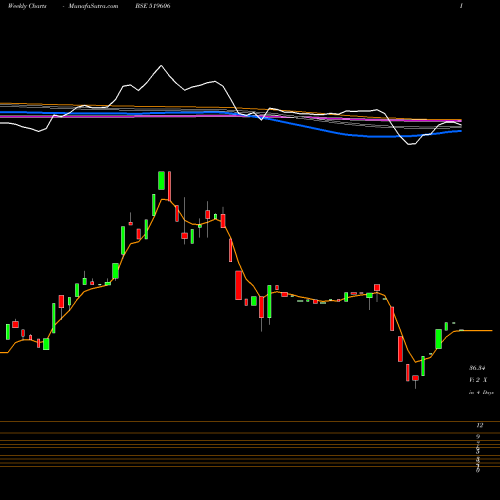Screen dimensions: 500x500
Task: Click the "12" axis label
Action: point(480,425)
